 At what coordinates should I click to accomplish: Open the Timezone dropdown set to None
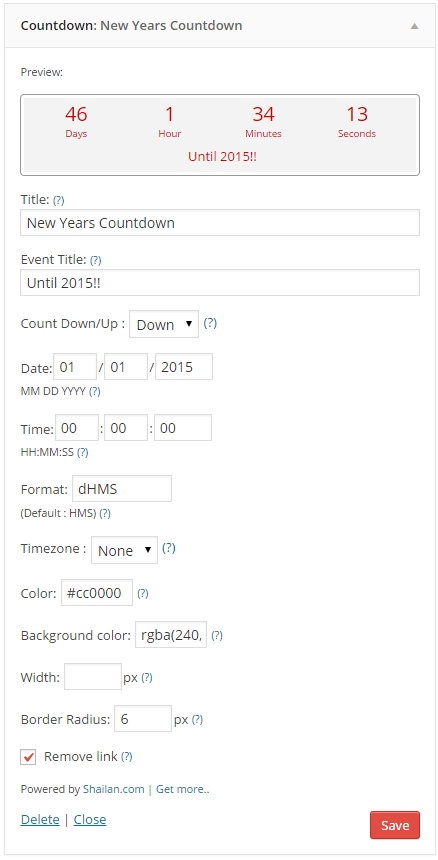point(124,550)
